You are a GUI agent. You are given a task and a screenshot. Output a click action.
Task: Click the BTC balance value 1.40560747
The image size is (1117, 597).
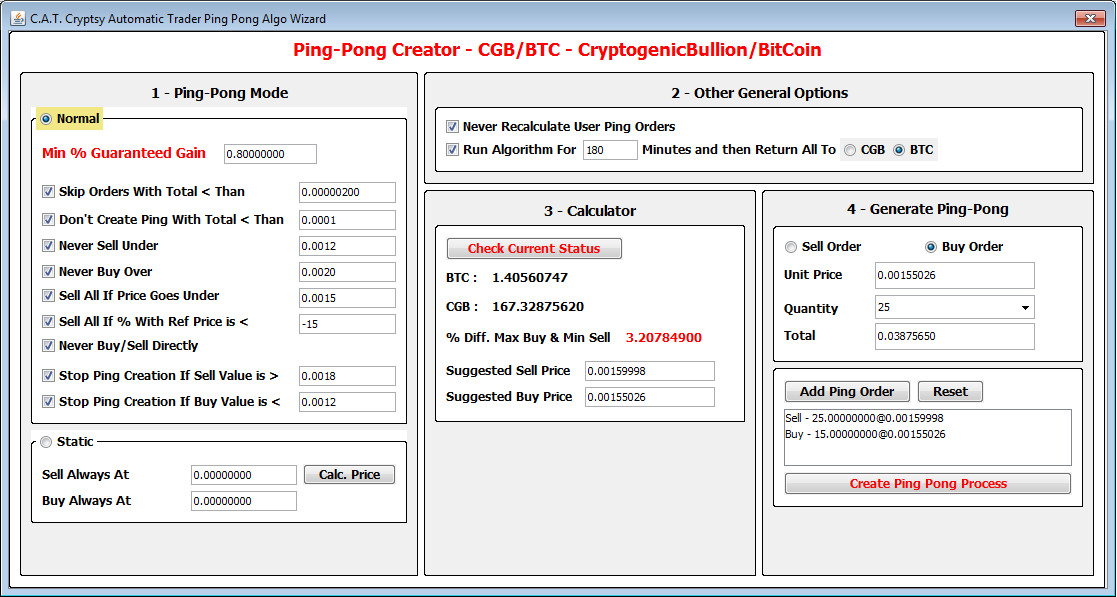click(530, 278)
